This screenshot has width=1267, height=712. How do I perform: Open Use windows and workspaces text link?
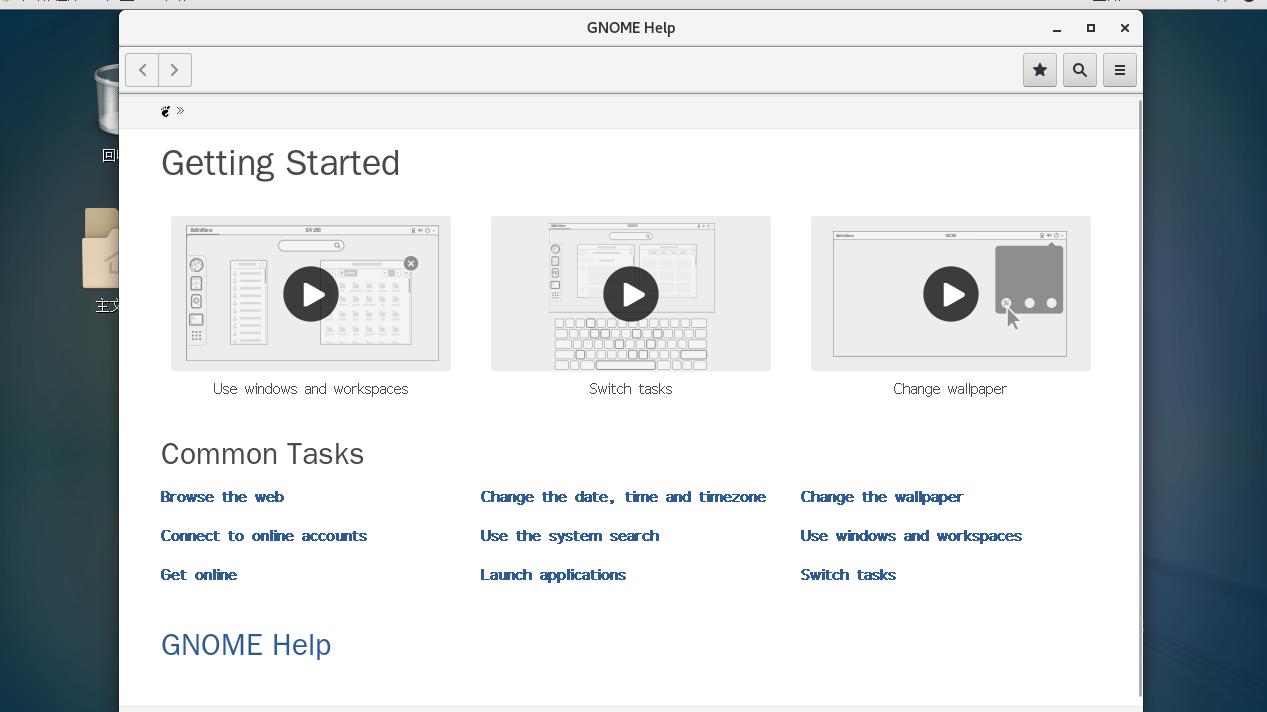911,536
